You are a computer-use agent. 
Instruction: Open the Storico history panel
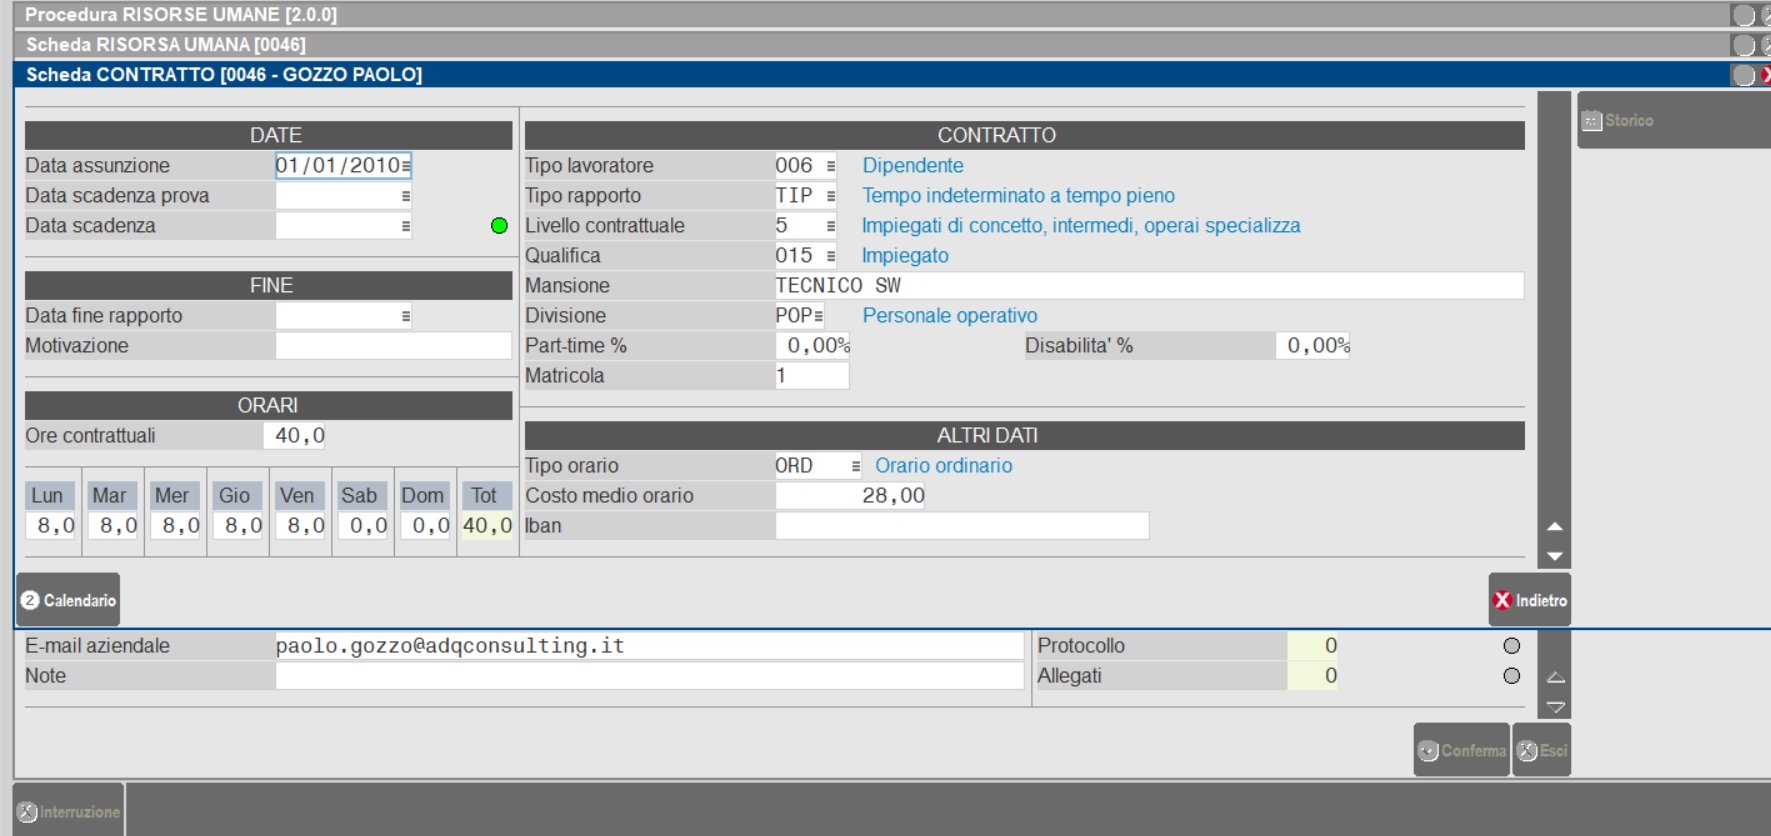click(1618, 121)
